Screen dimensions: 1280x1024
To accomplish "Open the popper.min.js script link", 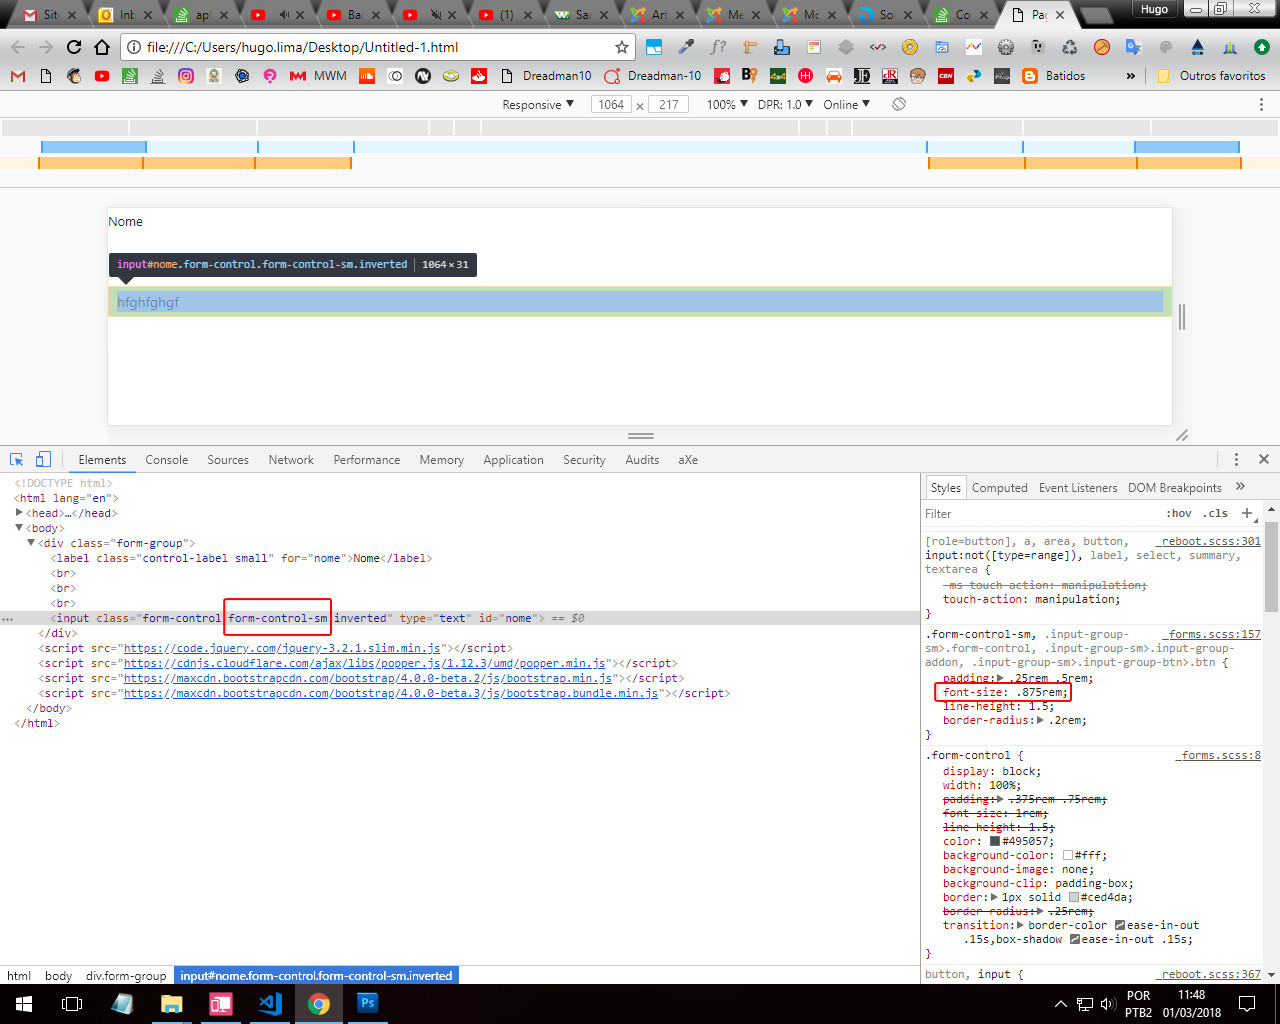I will [364, 663].
